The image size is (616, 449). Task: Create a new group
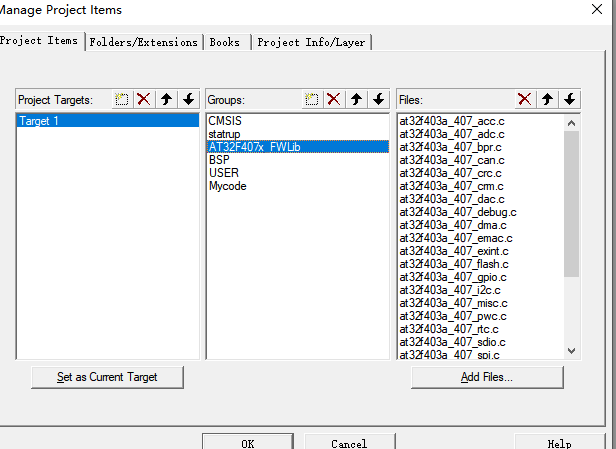312,99
